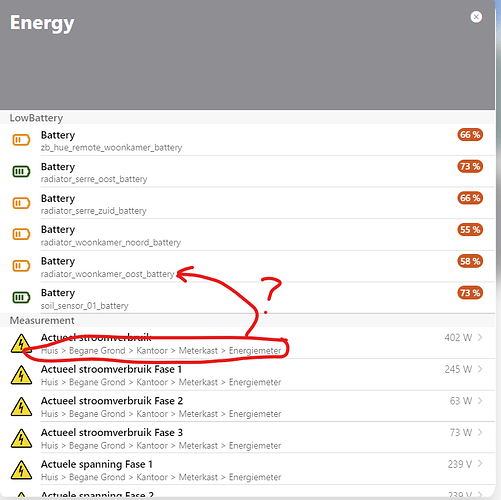Open chevron next to 402 W
Viewport: 501px width, 500px height.
(x=480, y=337)
